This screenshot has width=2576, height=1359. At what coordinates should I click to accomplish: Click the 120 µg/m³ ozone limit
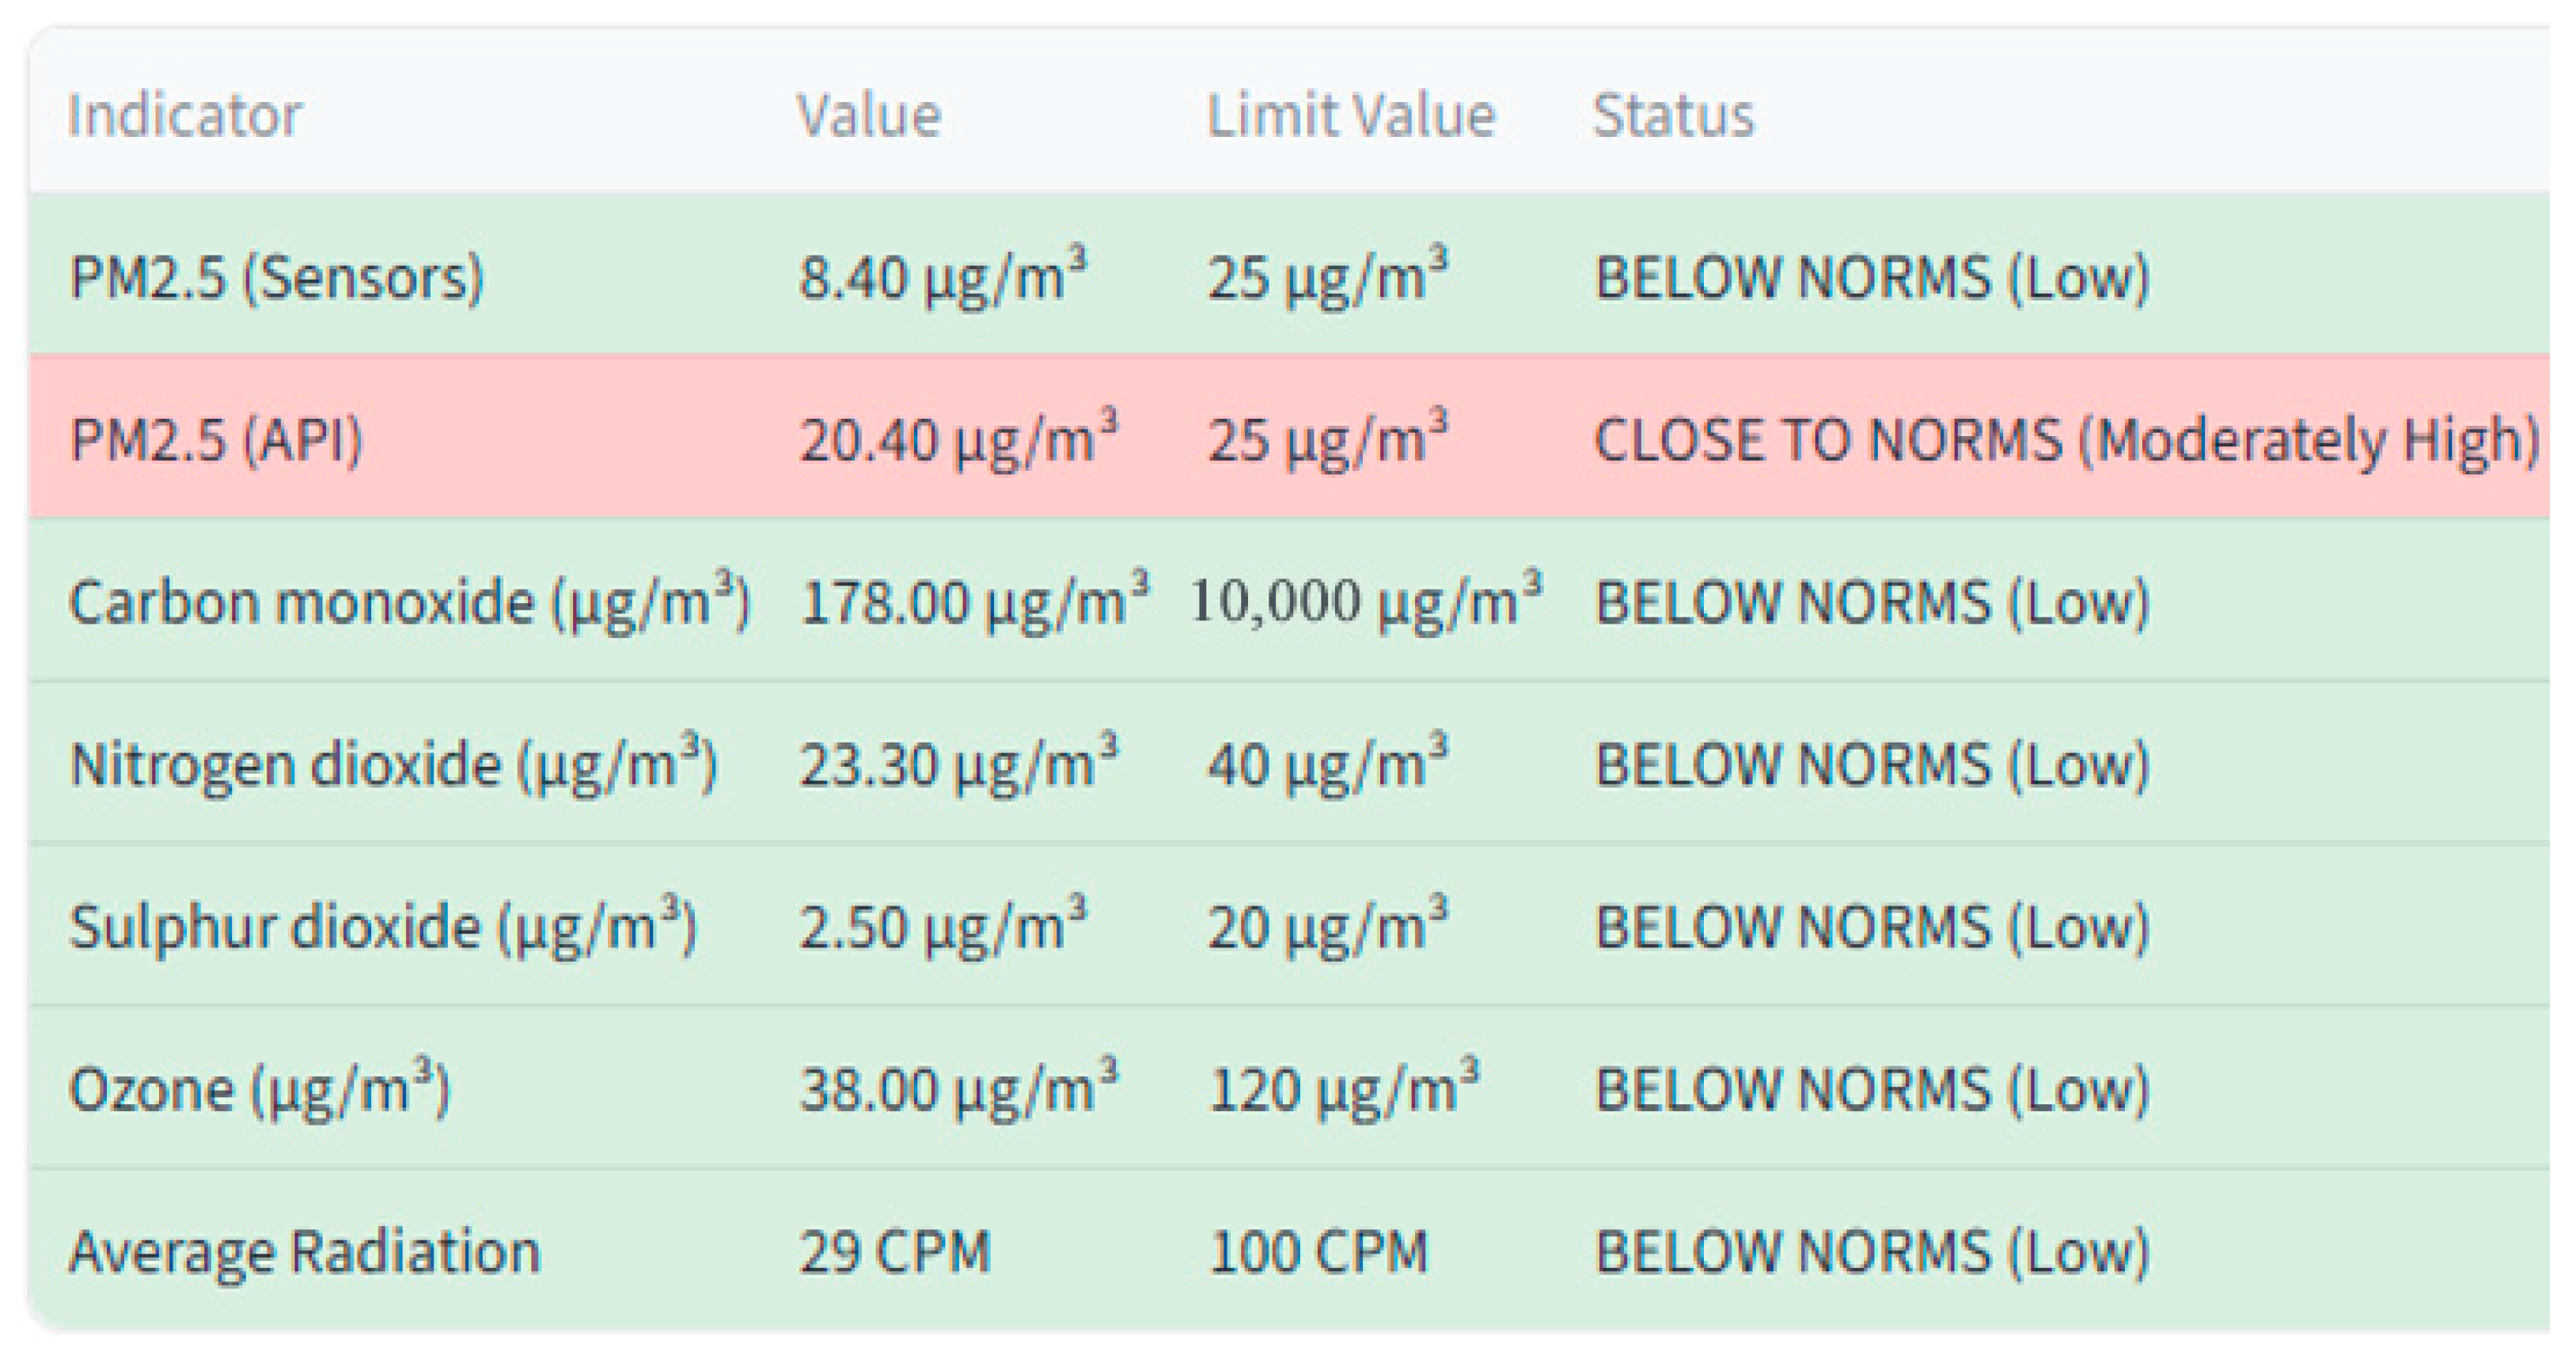1343,1089
